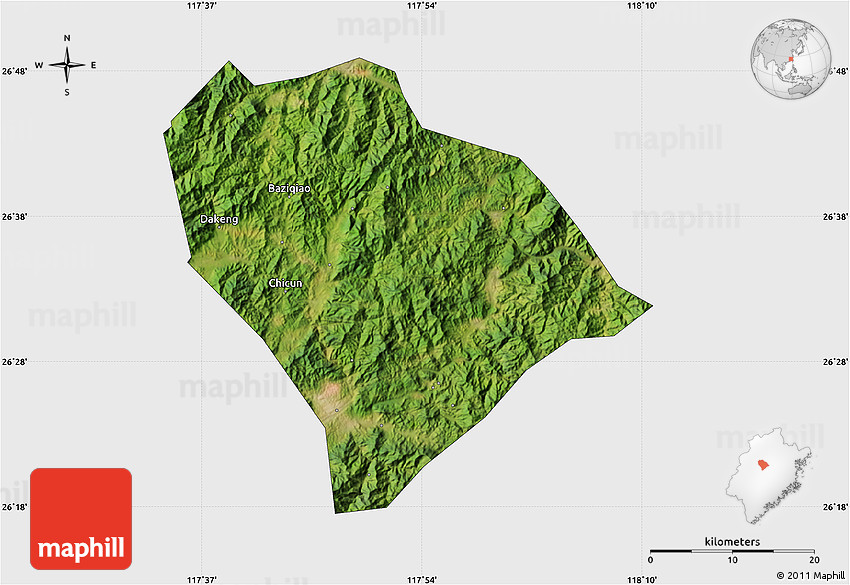Click the red Maphill logo

81,517
